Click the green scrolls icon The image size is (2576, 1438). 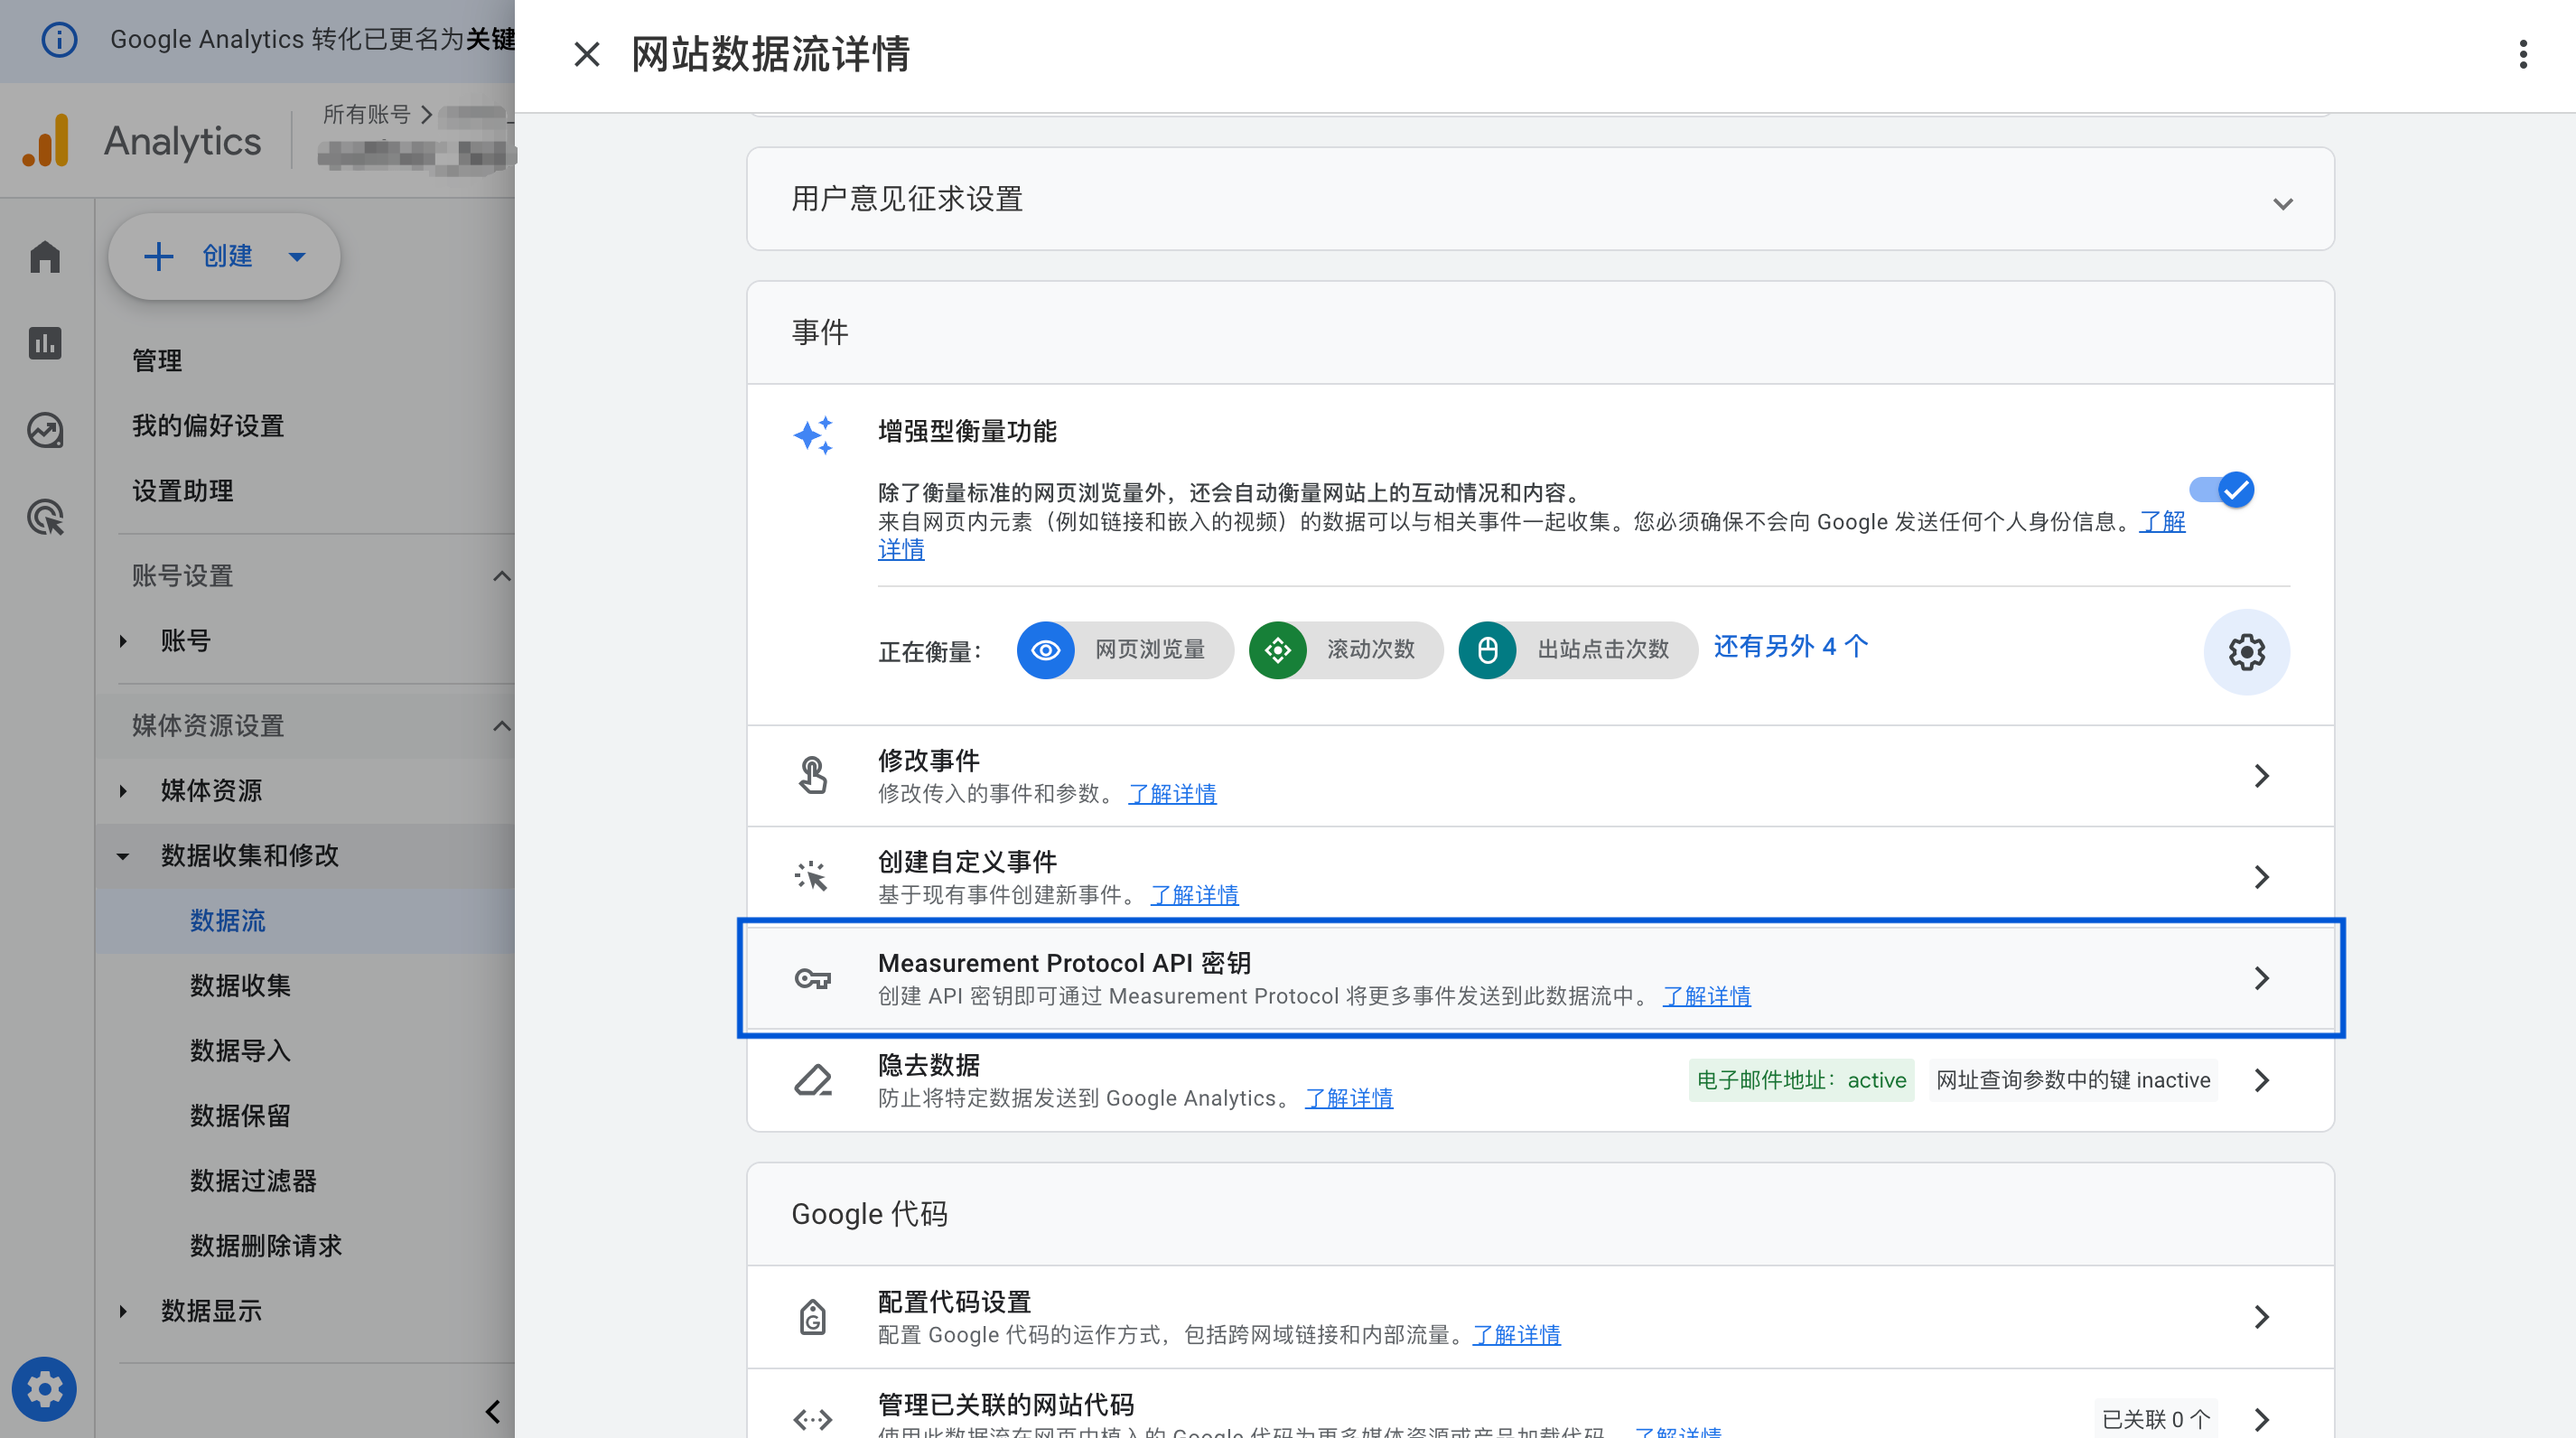tap(1277, 649)
